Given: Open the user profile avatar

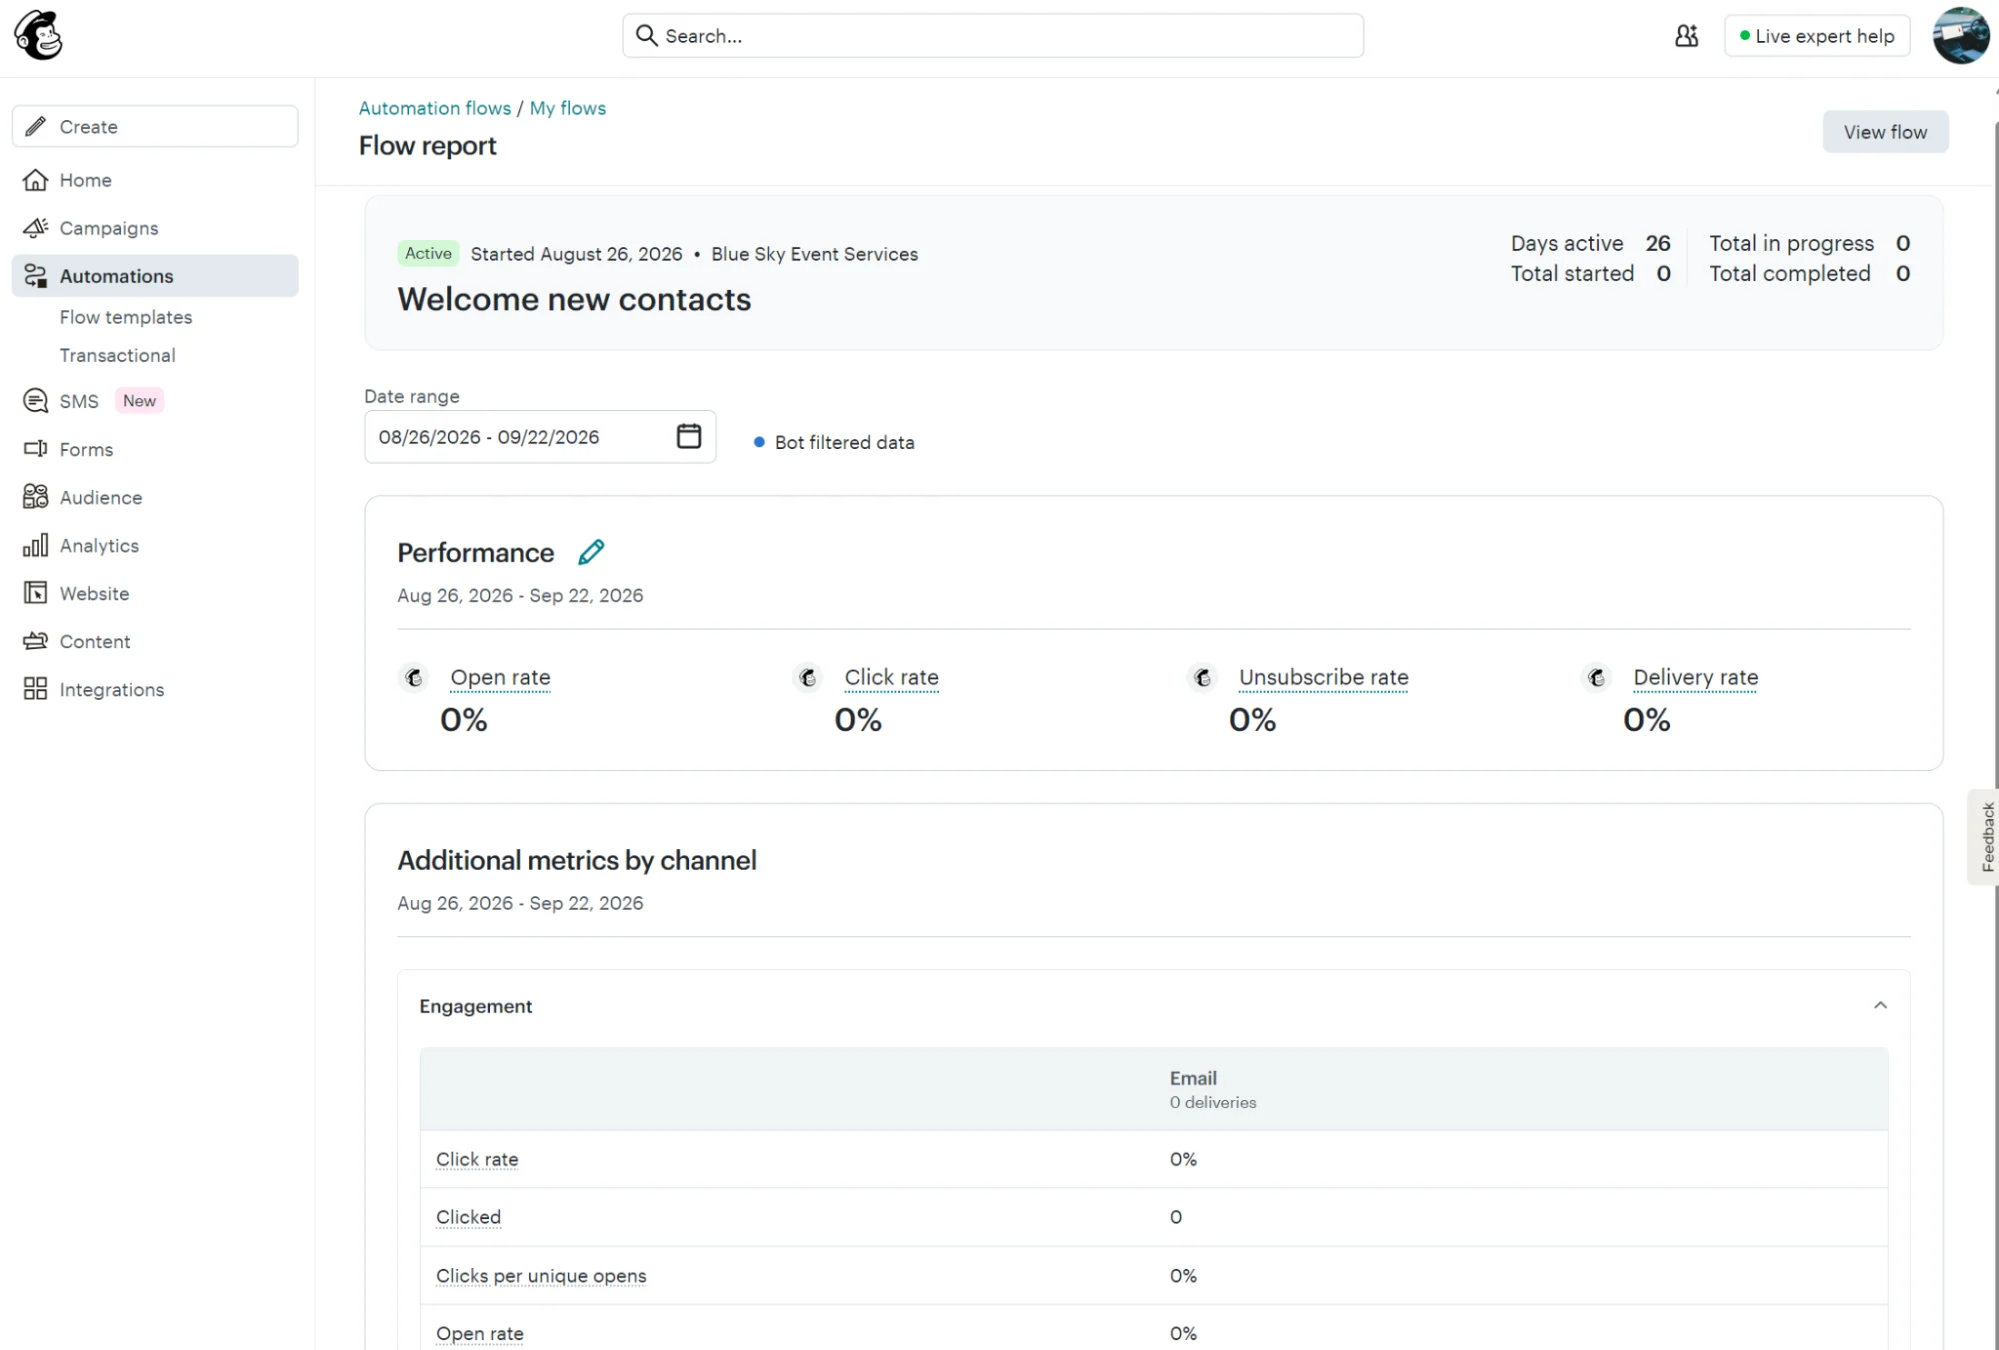Looking at the screenshot, I should point(1960,36).
